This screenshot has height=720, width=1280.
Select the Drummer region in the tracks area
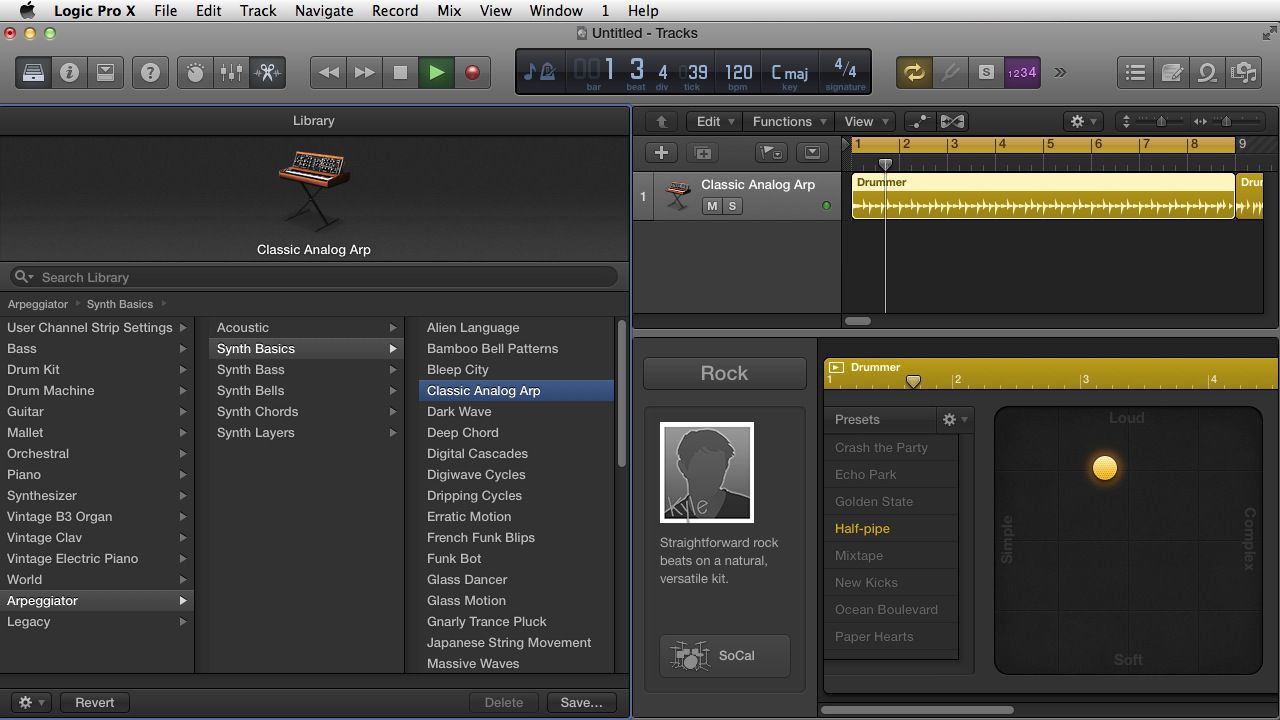(1043, 195)
